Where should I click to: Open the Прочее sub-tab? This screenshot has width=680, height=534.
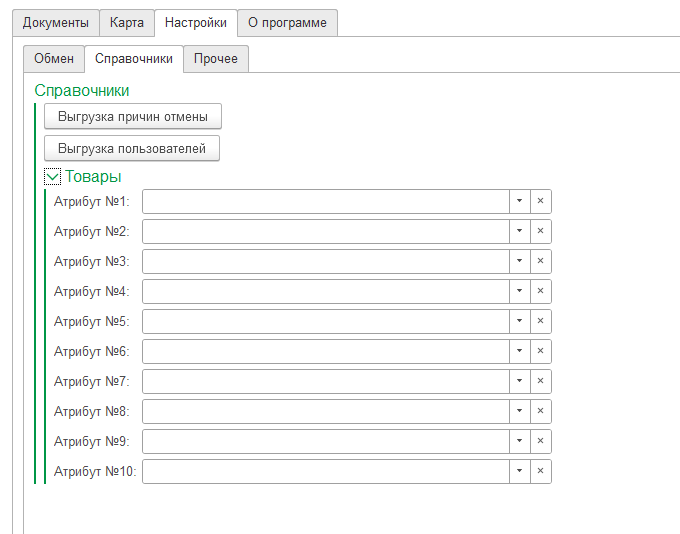point(216,59)
